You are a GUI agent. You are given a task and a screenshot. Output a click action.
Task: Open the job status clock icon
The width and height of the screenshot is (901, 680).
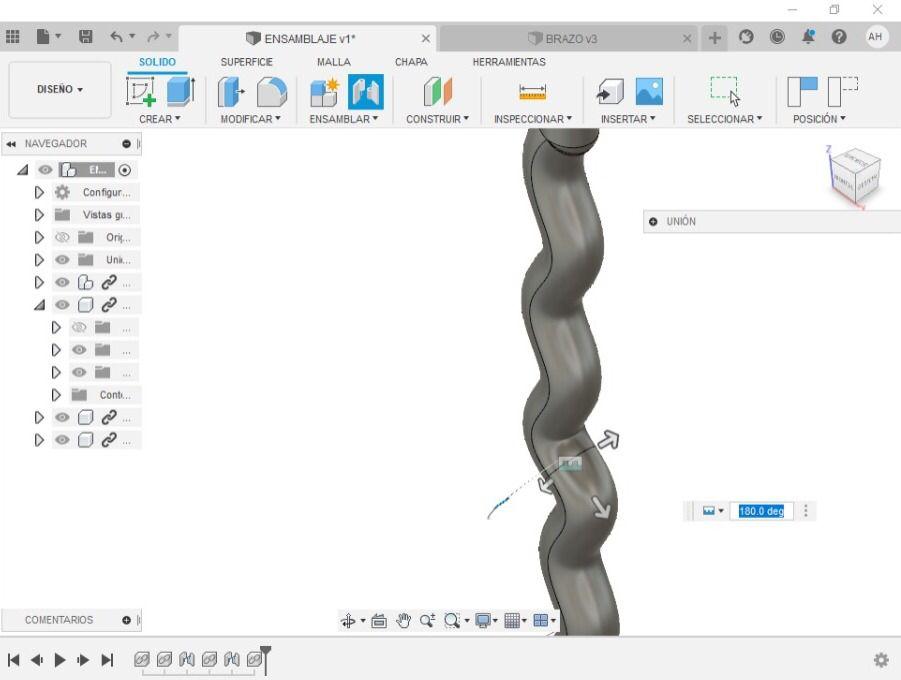(x=777, y=37)
